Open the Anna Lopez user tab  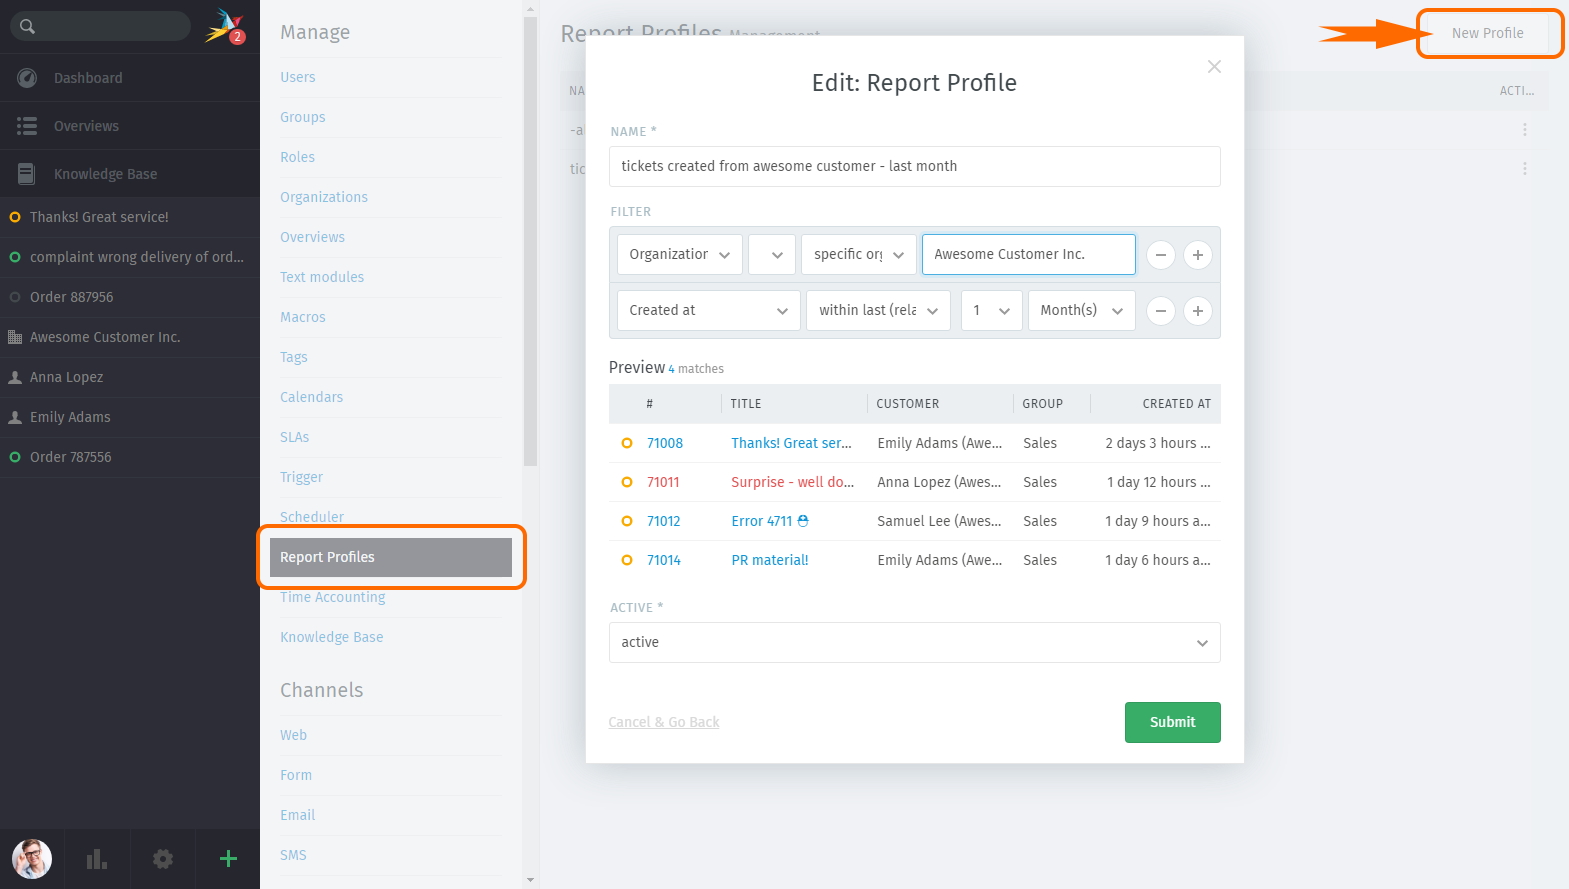(130, 377)
